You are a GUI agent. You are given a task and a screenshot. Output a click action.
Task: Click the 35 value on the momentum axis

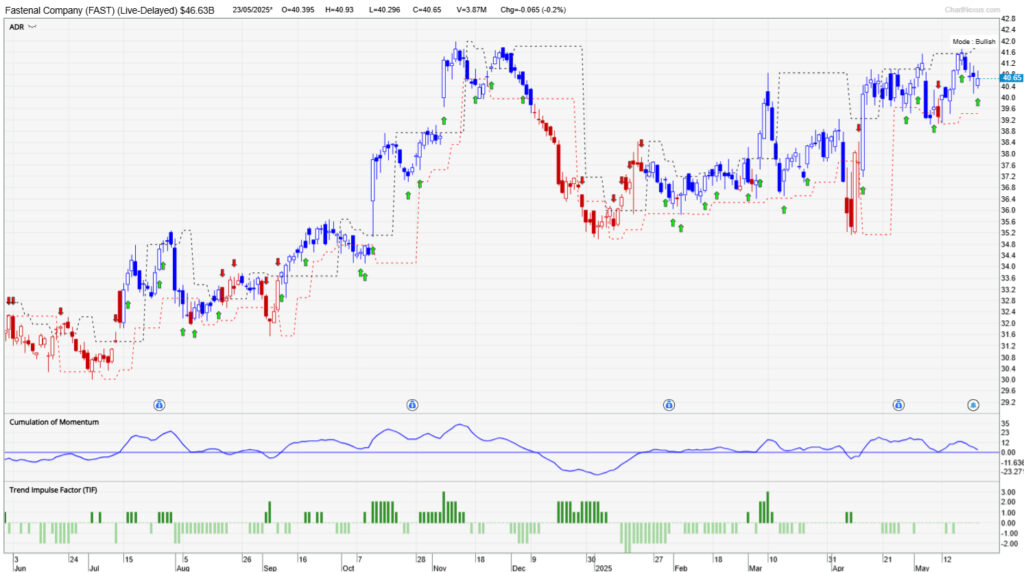coord(1005,423)
